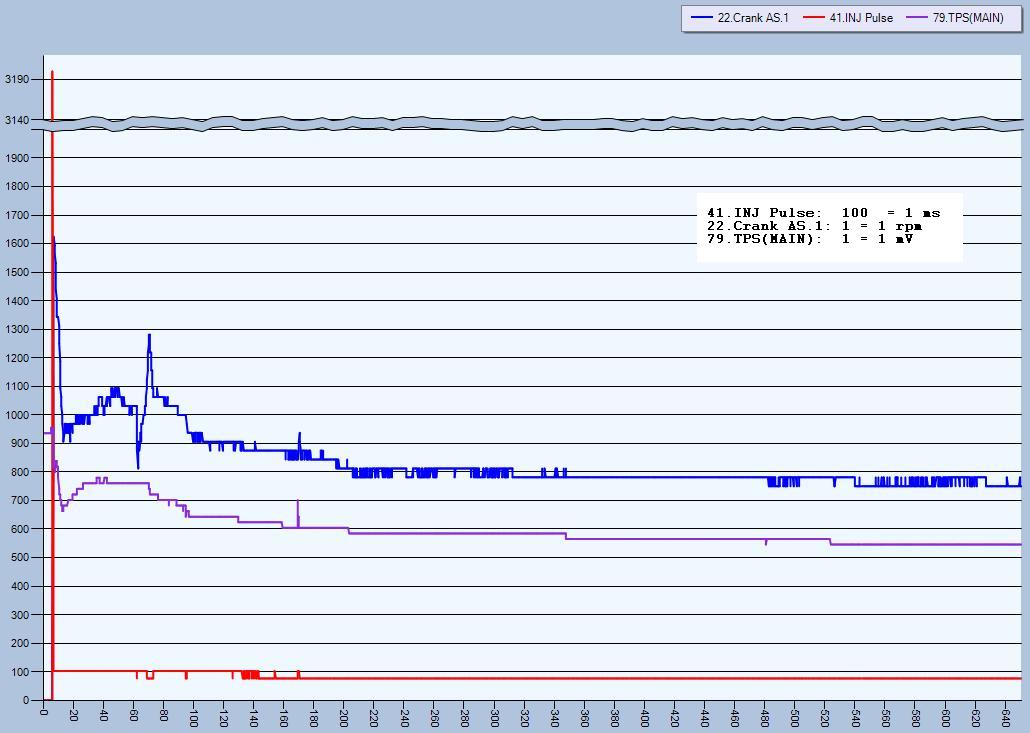Click the note line '41.INJ Pulse: 100 = 1 ms'
Image resolution: width=1030 pixels, height=733 pixels.
click(824, 213)
